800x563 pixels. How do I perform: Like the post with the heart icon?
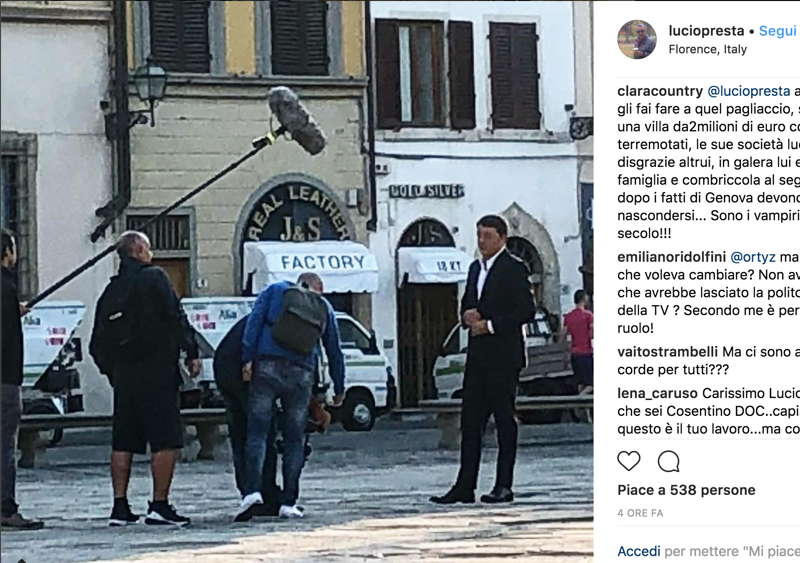click(629, 461)
